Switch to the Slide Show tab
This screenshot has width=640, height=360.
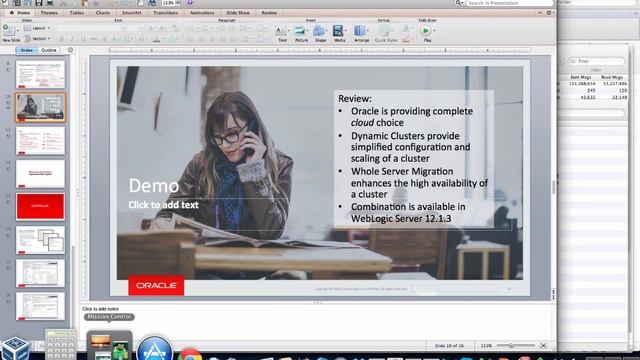[238, 13]
